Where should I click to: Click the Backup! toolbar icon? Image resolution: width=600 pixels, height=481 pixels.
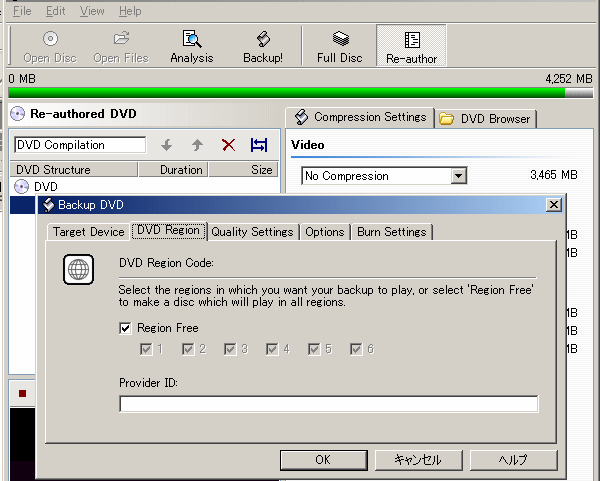263,46
